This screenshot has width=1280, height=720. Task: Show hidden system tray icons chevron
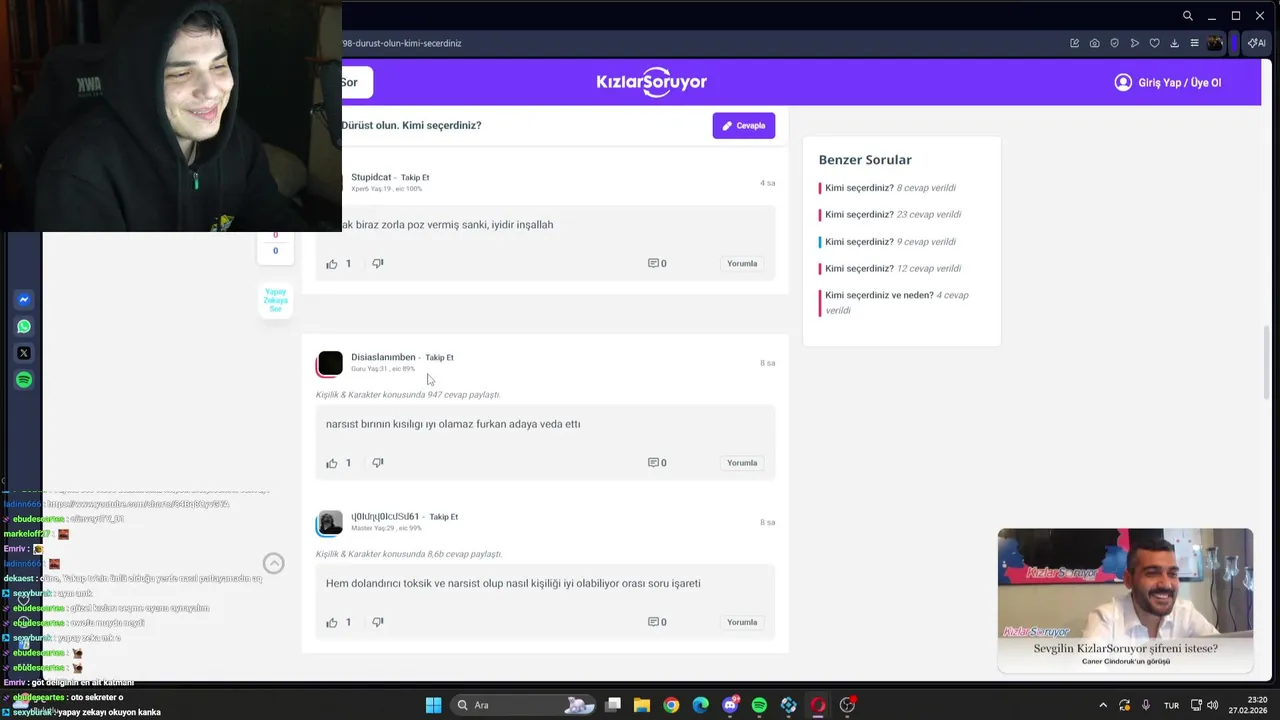coord(1103,705)
